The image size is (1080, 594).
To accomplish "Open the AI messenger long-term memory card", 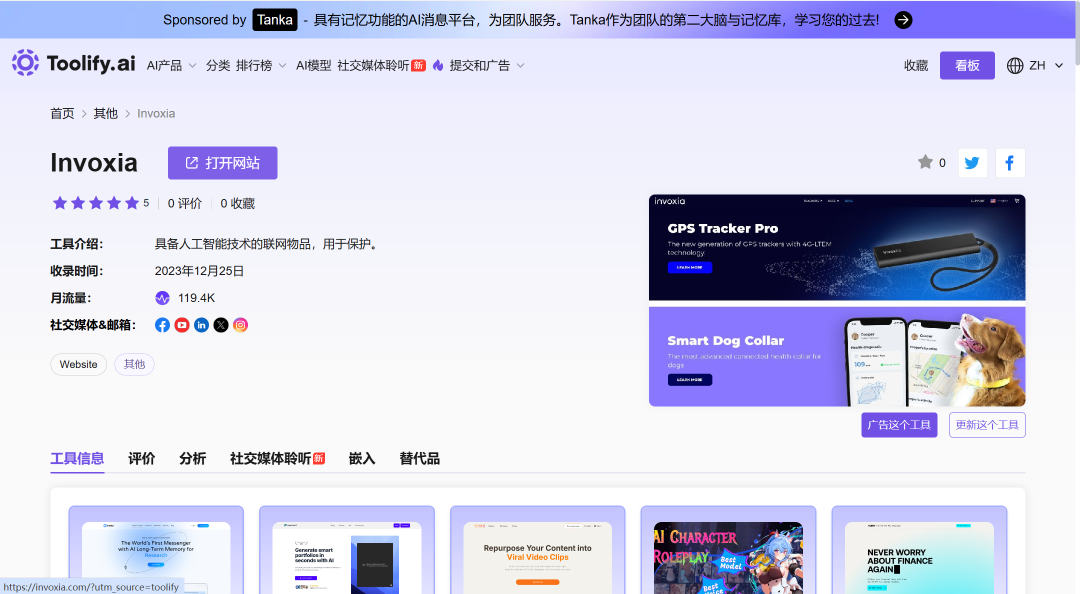I will tap(156, 550).
